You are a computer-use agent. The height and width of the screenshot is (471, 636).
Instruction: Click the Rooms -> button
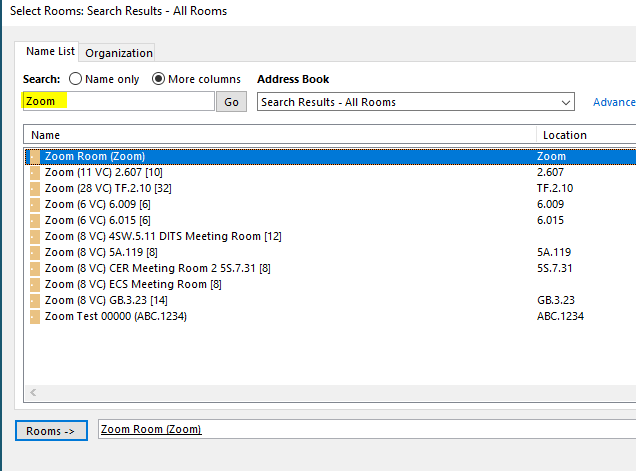[51, 431]
